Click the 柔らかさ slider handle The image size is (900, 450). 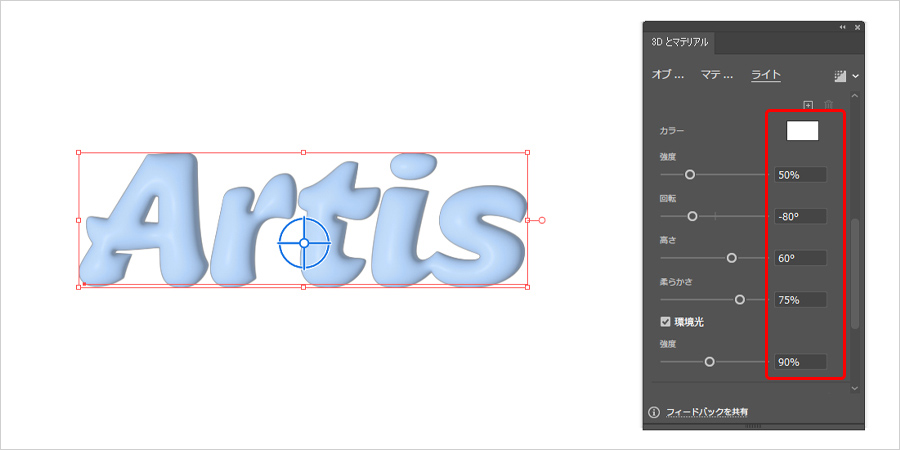pos(740,300)
